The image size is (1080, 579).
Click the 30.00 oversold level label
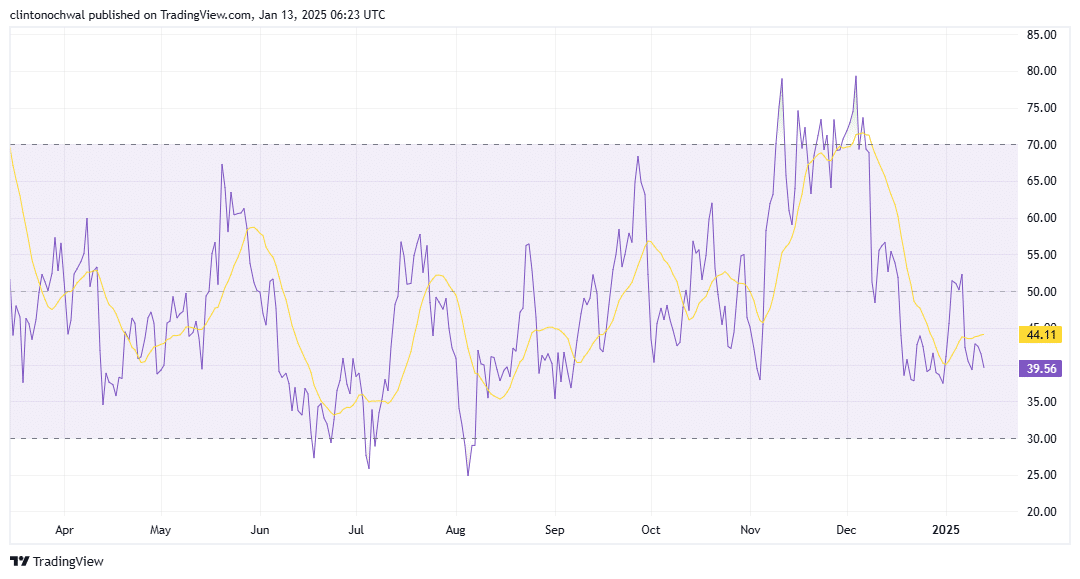point(1042,439)
